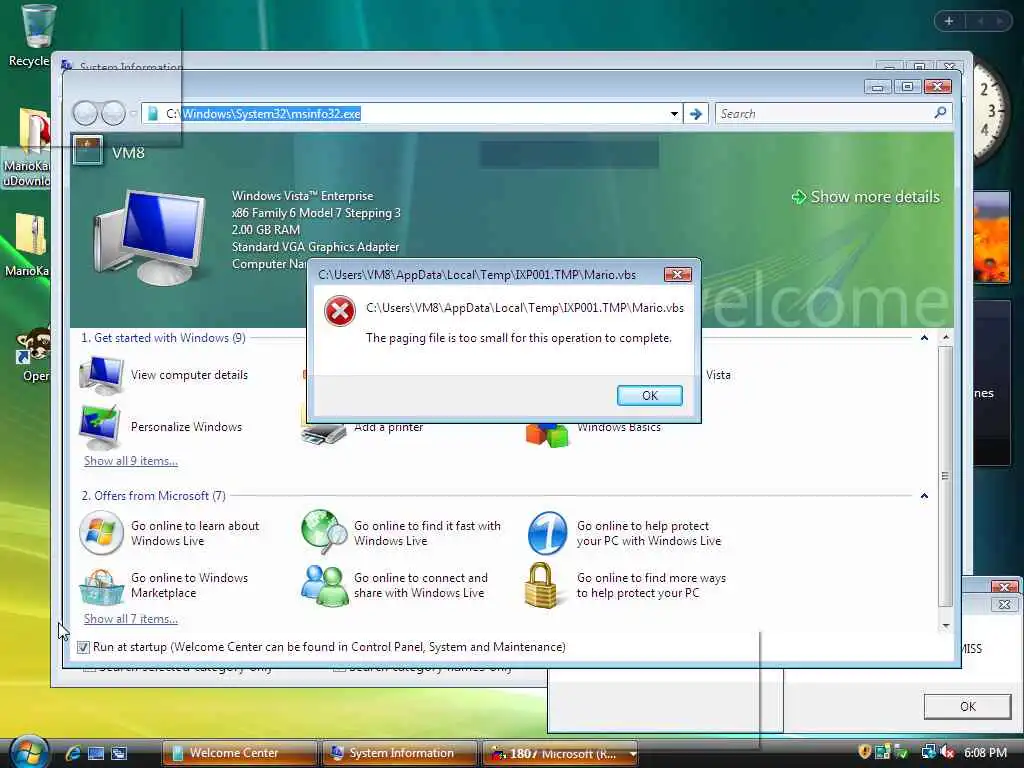This screenshot has width=1024, height=768.
Task: Click the Add a printer icon
Action: coord(324,433)
